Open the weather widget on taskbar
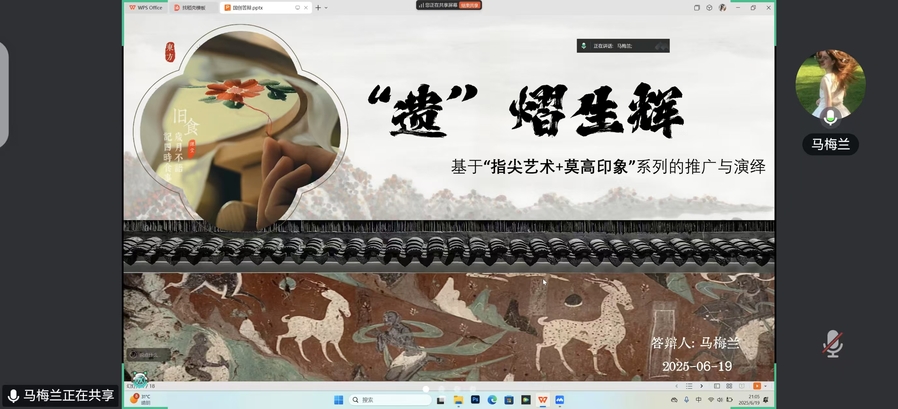 (140, 399)
